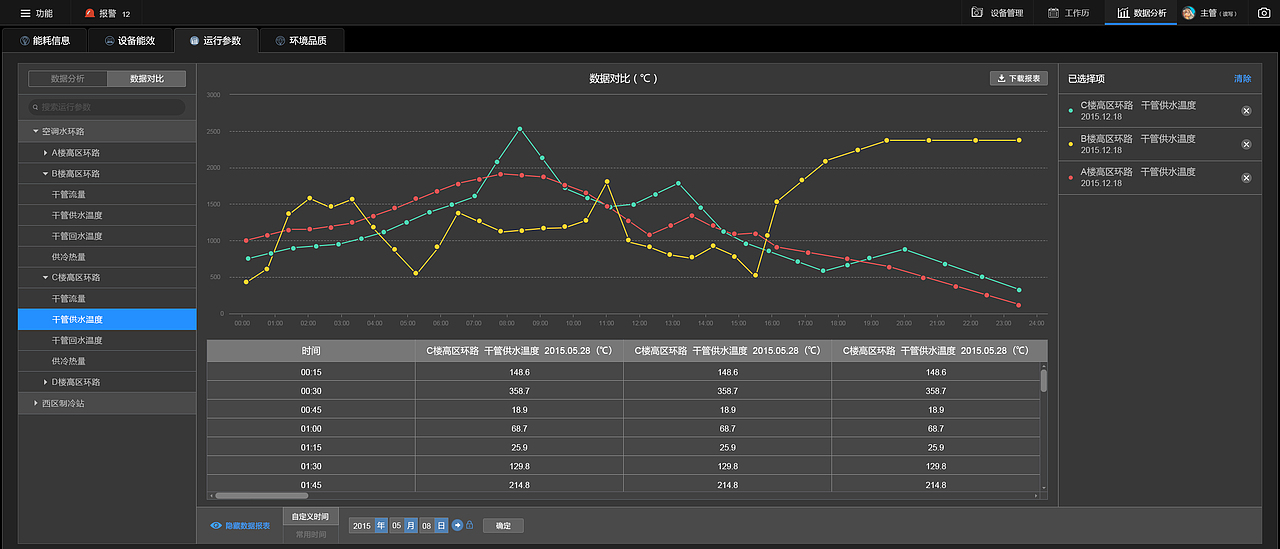
Task: Click the 主管 user avatar
Action: [x=1189, y=13]
